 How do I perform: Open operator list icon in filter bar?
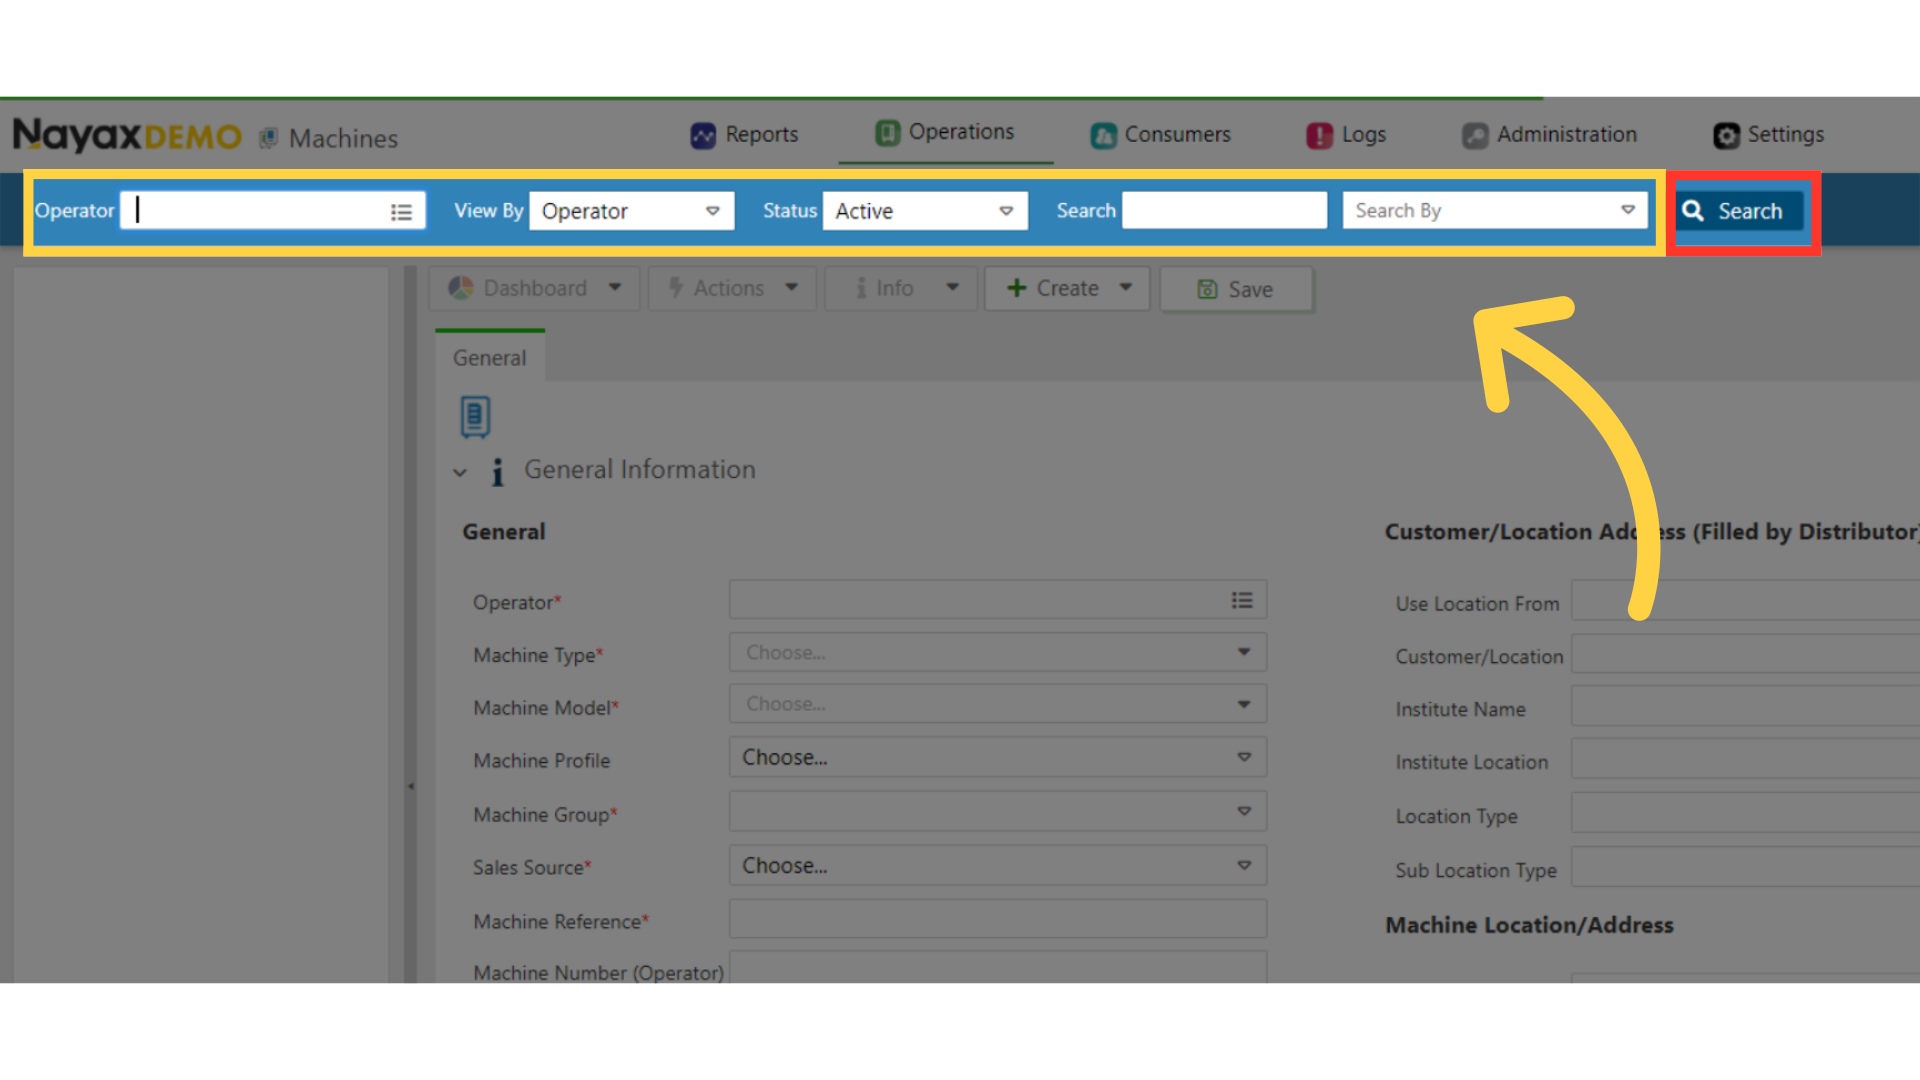pyautogui.click(x=401, y=212)
